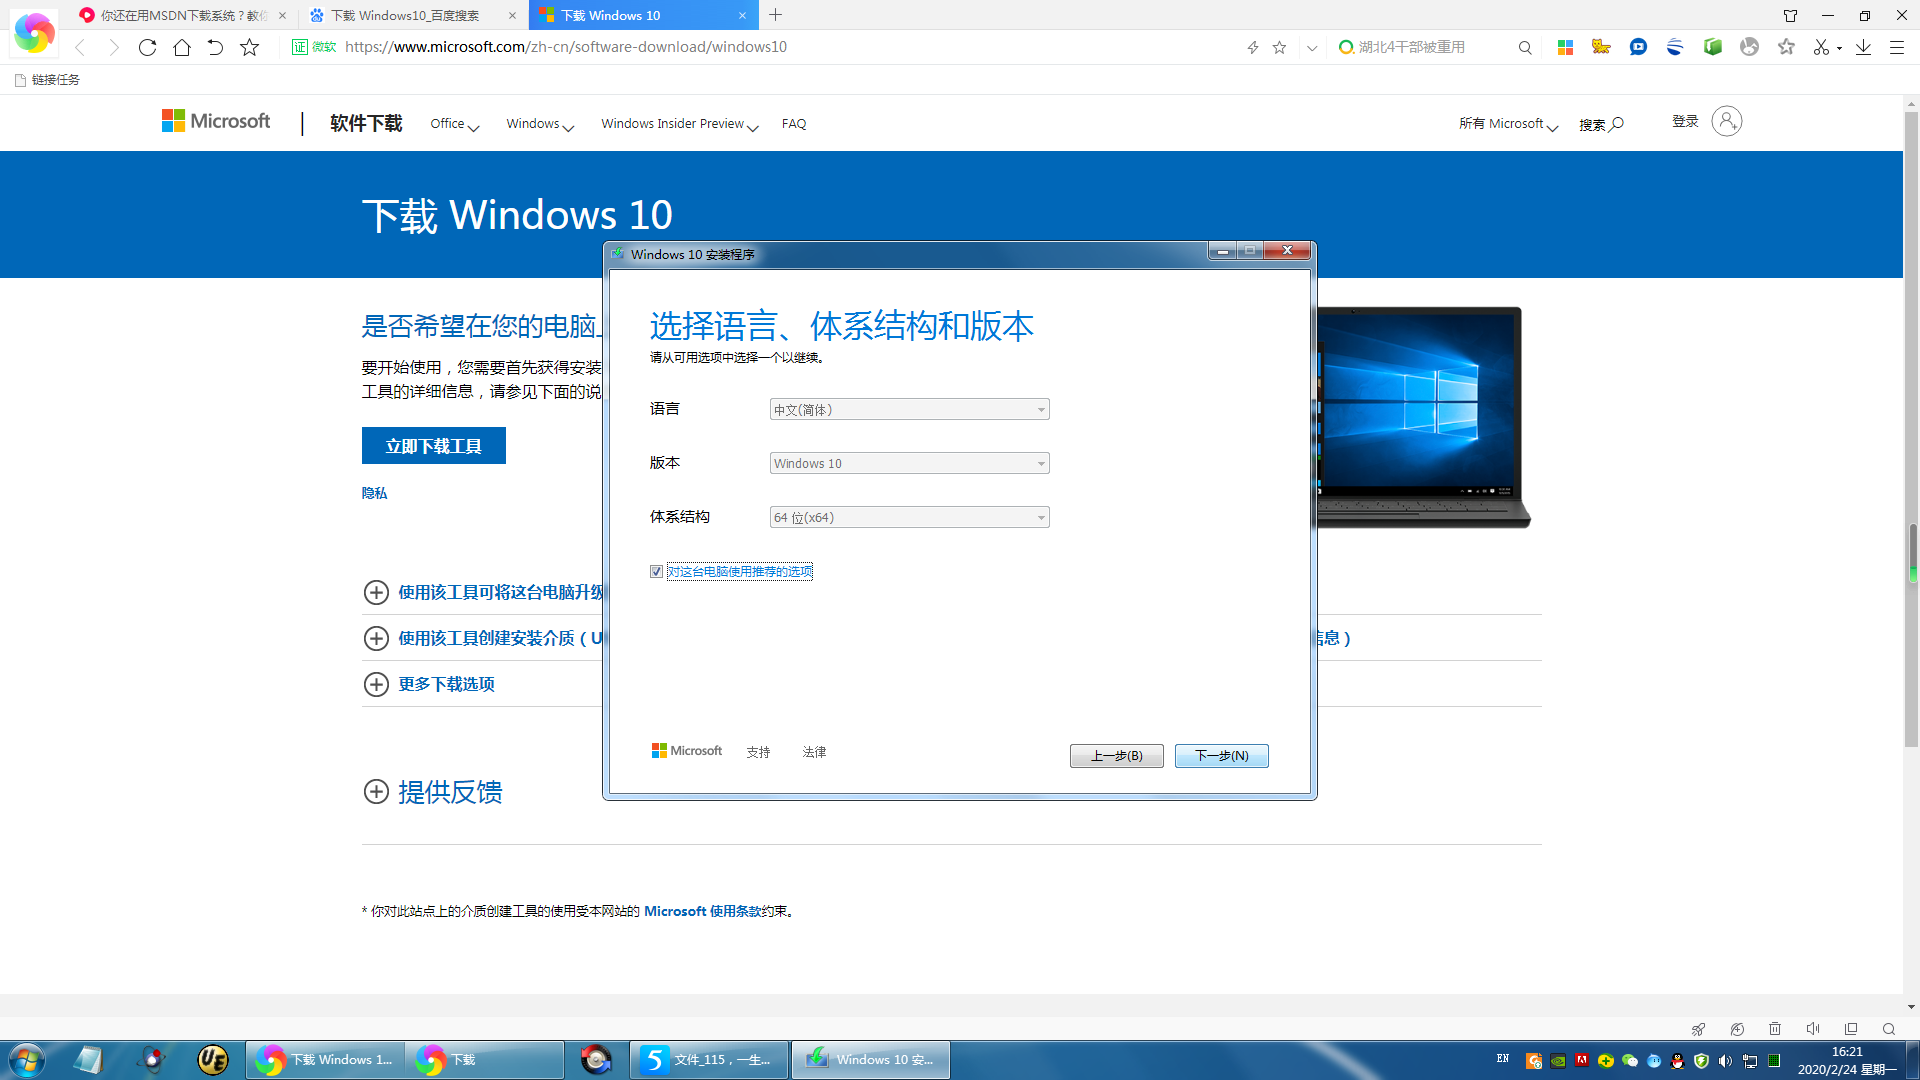Open the Microsoft 使用条款 link

click(702, 911)
